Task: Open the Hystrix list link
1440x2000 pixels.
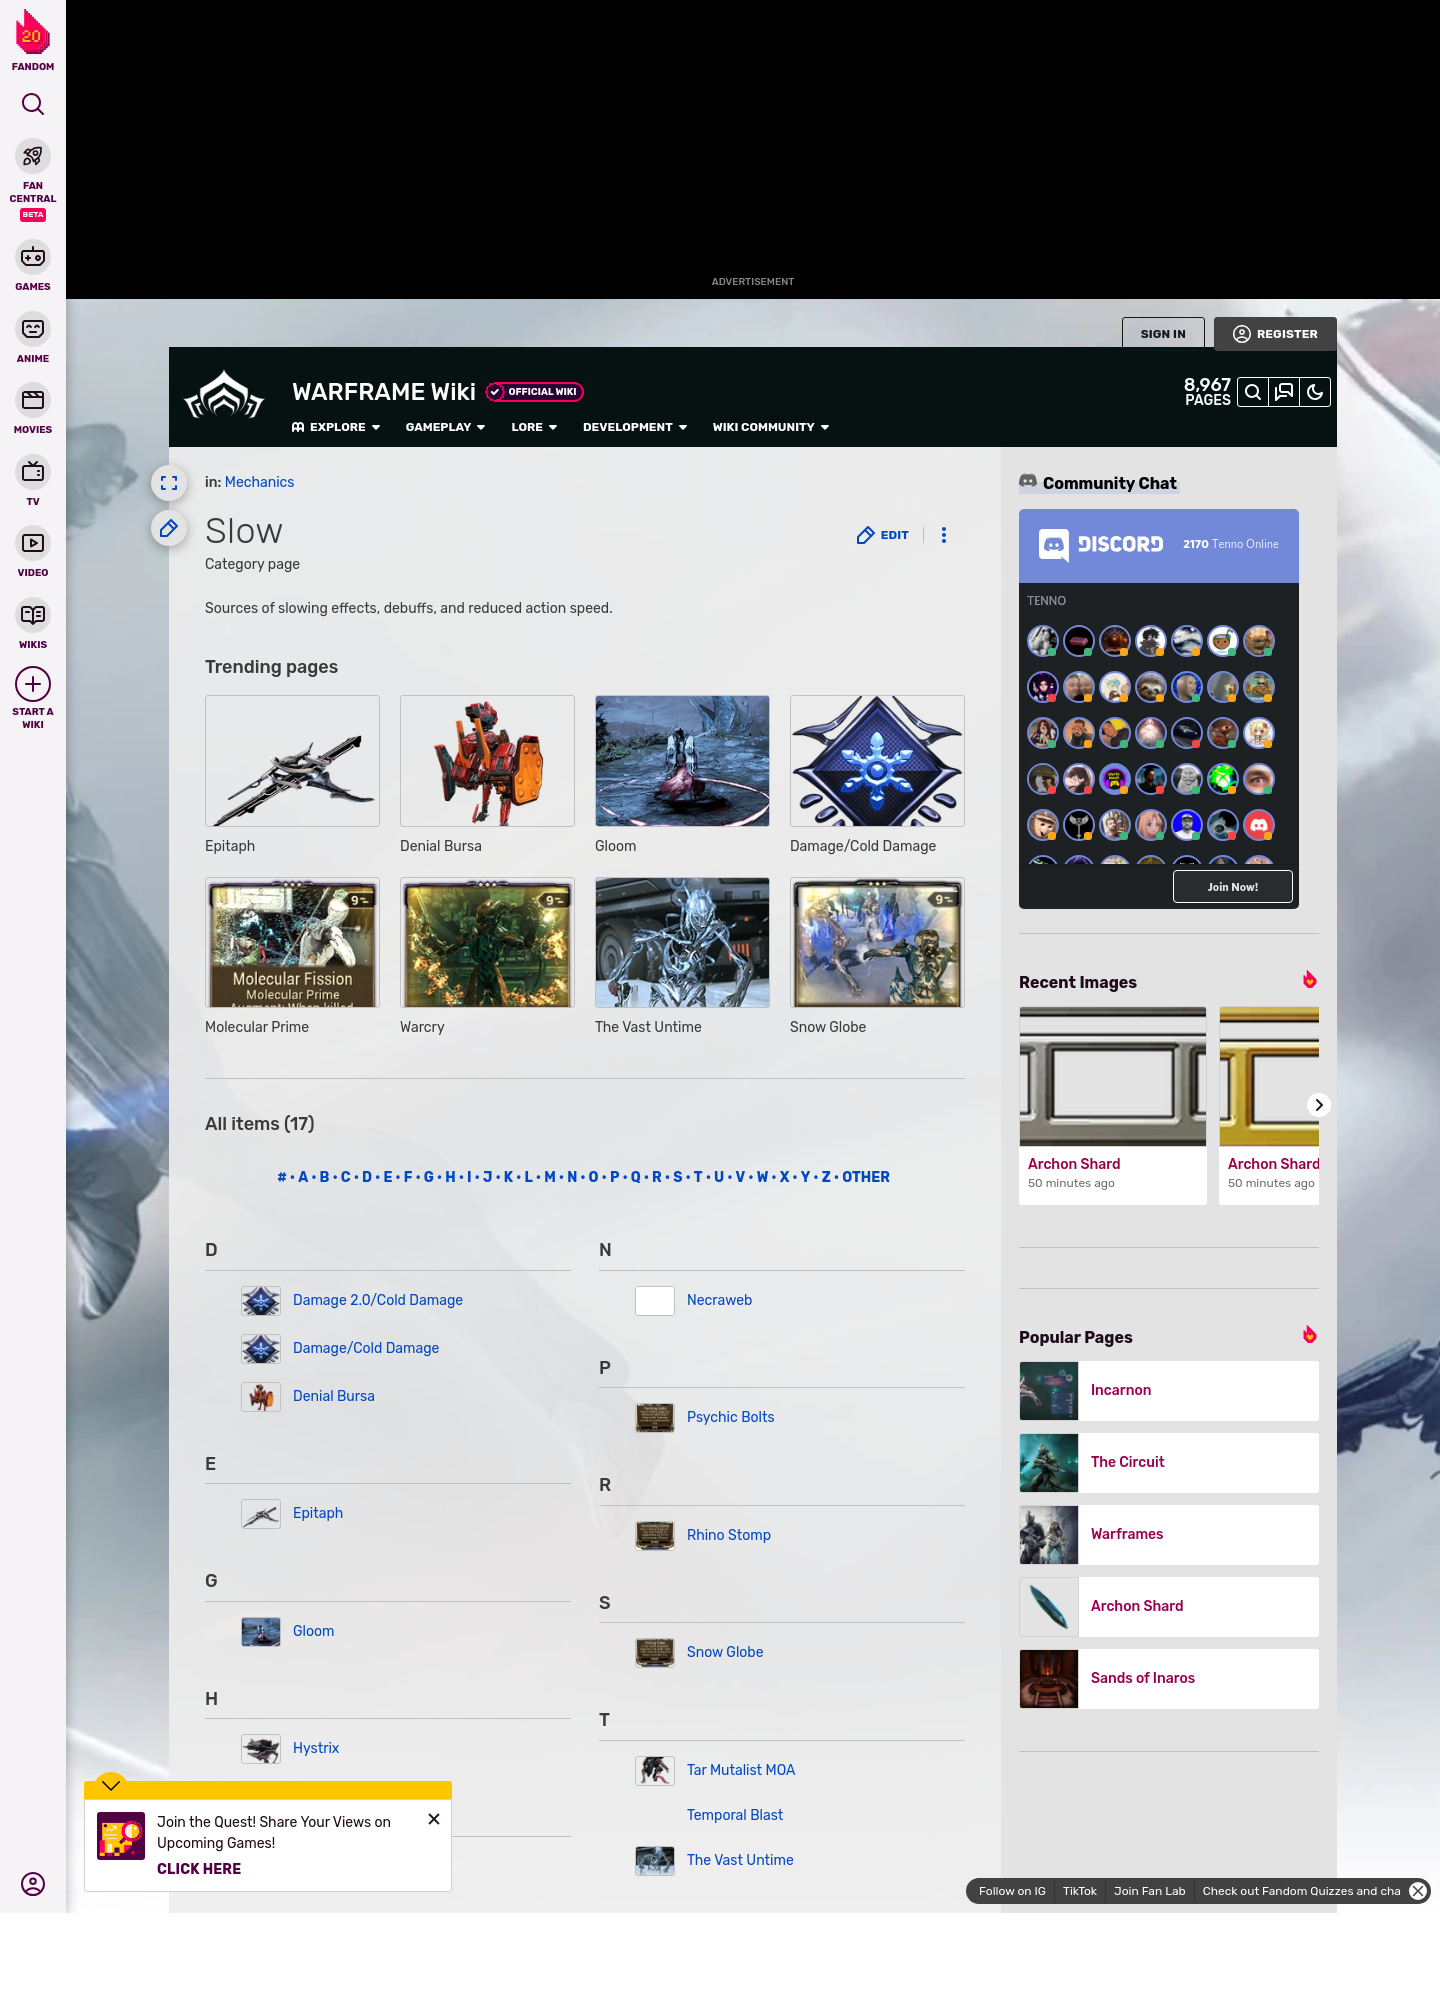Action: pyautogui.click(x=316, y=1748)
